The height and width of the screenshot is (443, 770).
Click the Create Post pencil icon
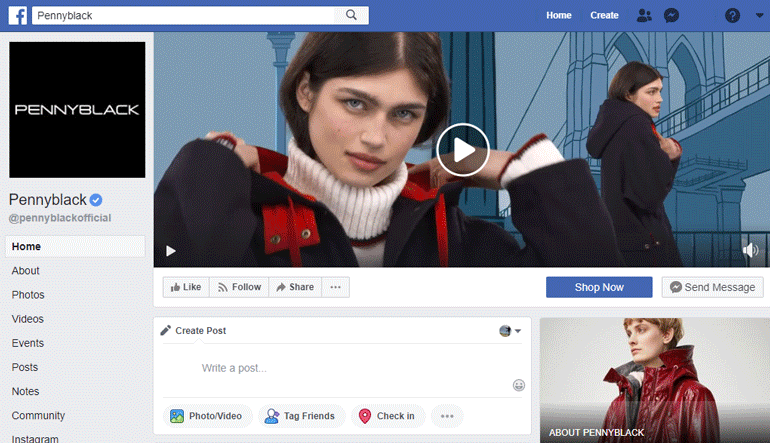point(165,330)
